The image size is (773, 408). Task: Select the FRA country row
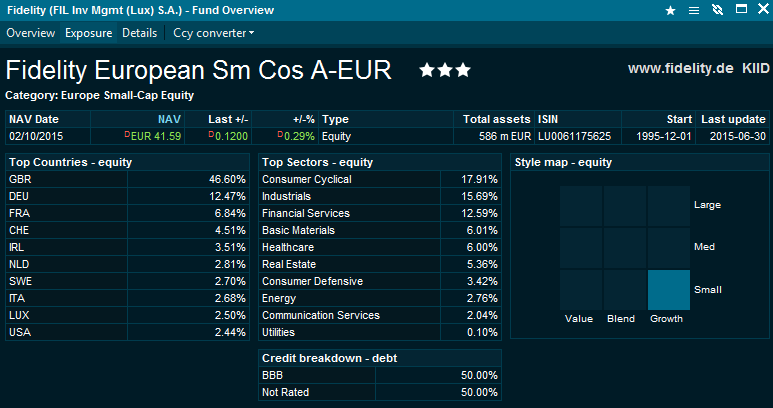(128, 213)
